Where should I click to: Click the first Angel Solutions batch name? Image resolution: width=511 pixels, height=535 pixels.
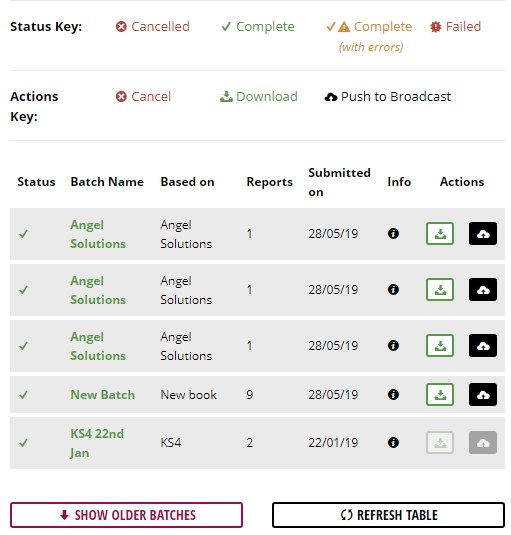(98, 234)
